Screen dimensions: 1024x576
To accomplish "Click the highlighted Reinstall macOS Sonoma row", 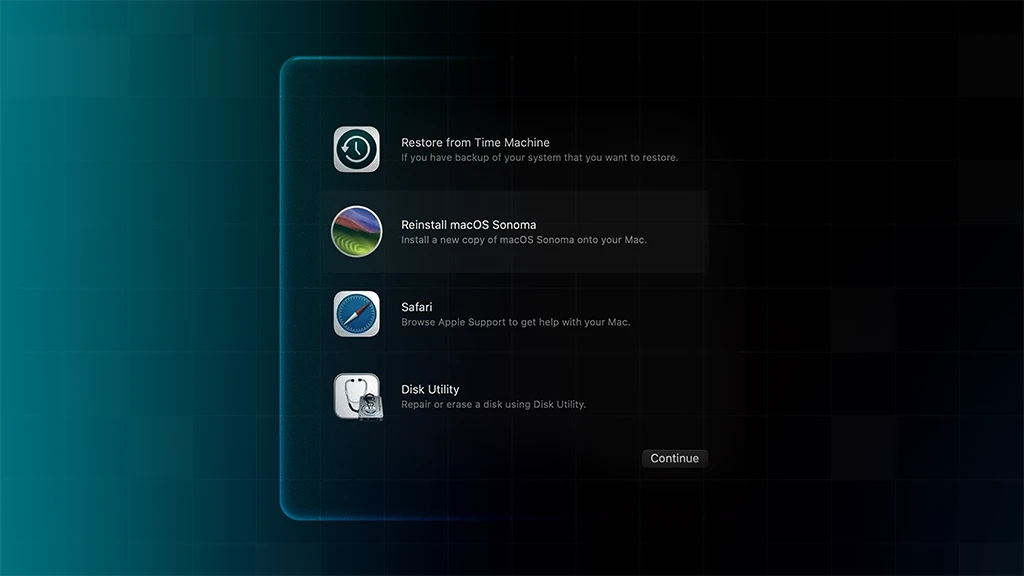I will pyautogui.click(x=512, y=231).
